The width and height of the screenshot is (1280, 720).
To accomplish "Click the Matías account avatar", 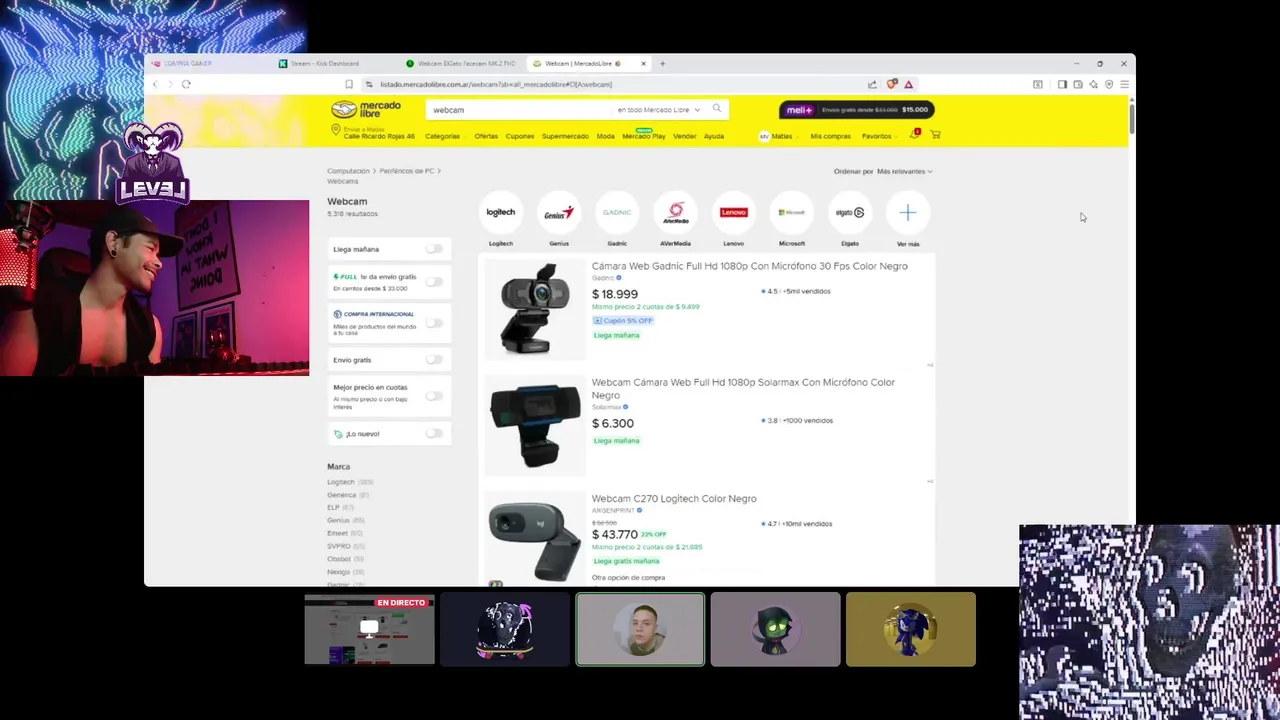I will click(764, 136).
